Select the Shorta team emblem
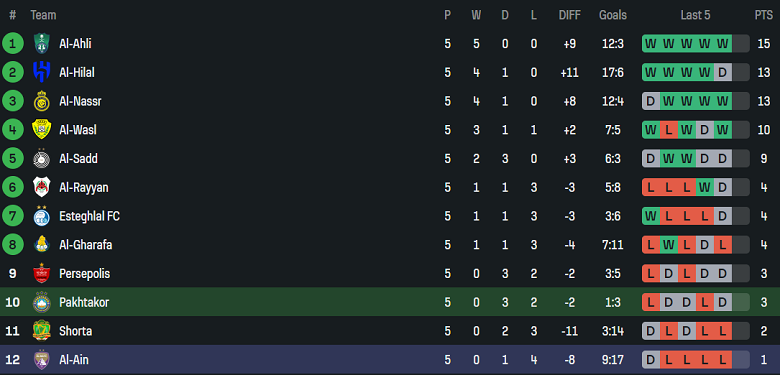Viewport: 780px width, 375px height. (41, 331)
